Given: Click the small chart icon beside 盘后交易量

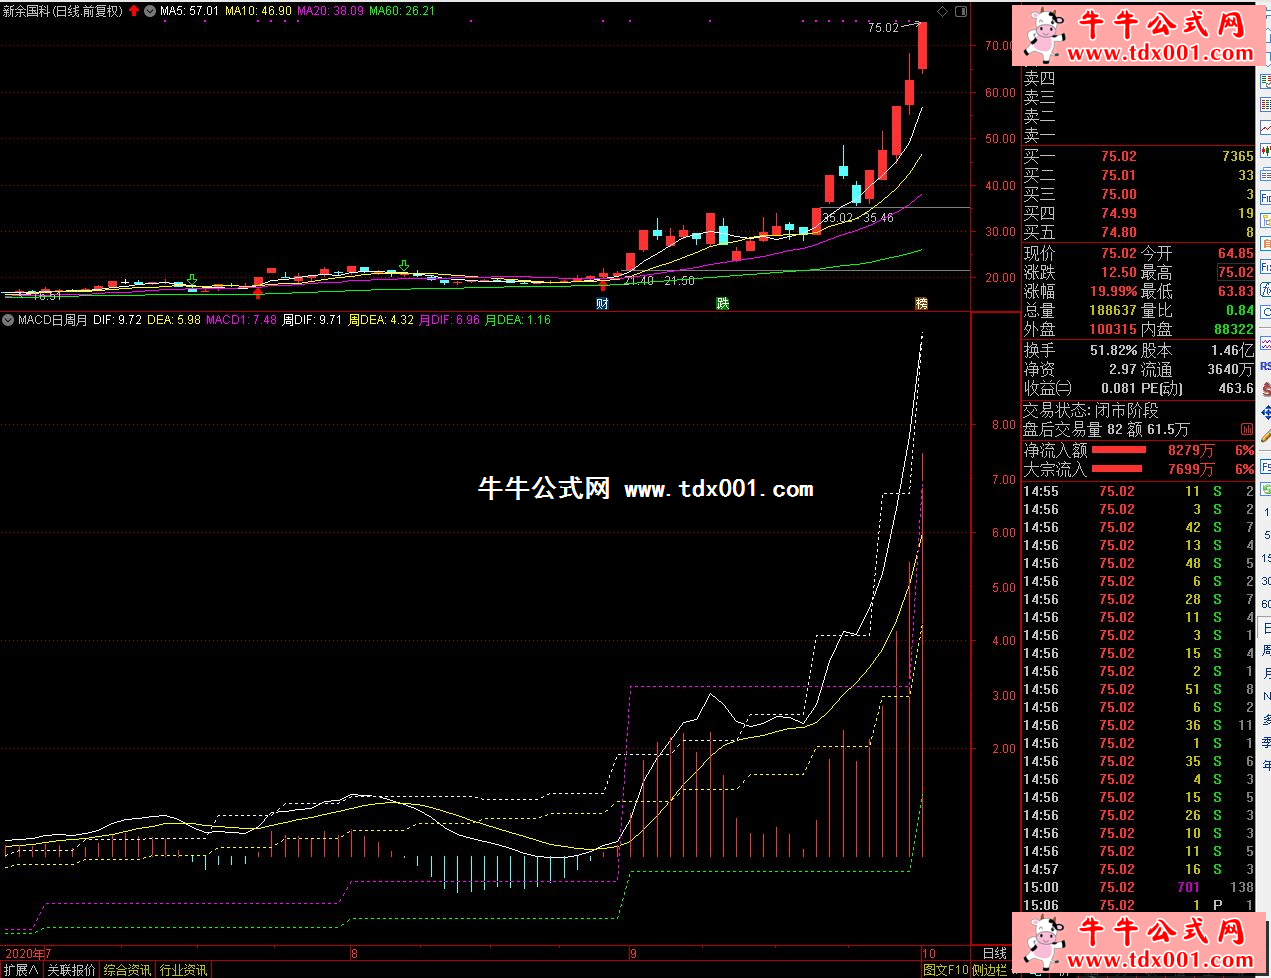Looking at the screenshot, I should [1246, 429].
